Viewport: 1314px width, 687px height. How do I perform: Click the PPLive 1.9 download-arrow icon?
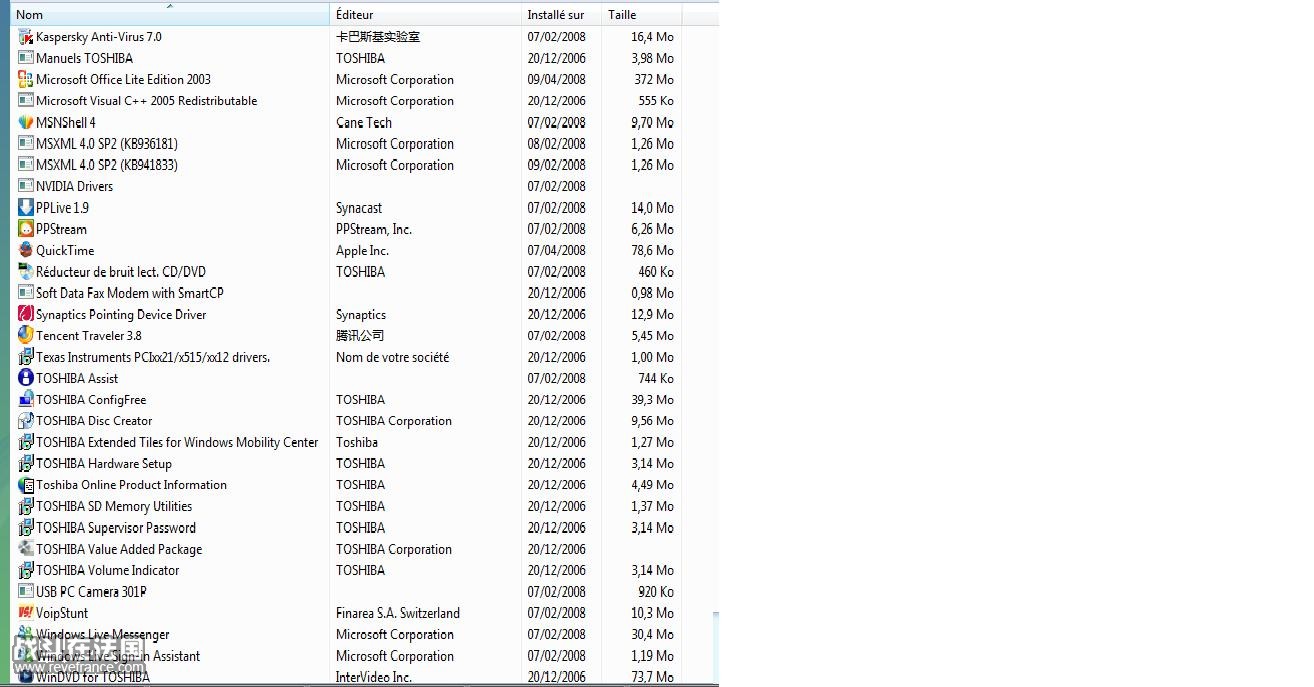pos(26,207)
